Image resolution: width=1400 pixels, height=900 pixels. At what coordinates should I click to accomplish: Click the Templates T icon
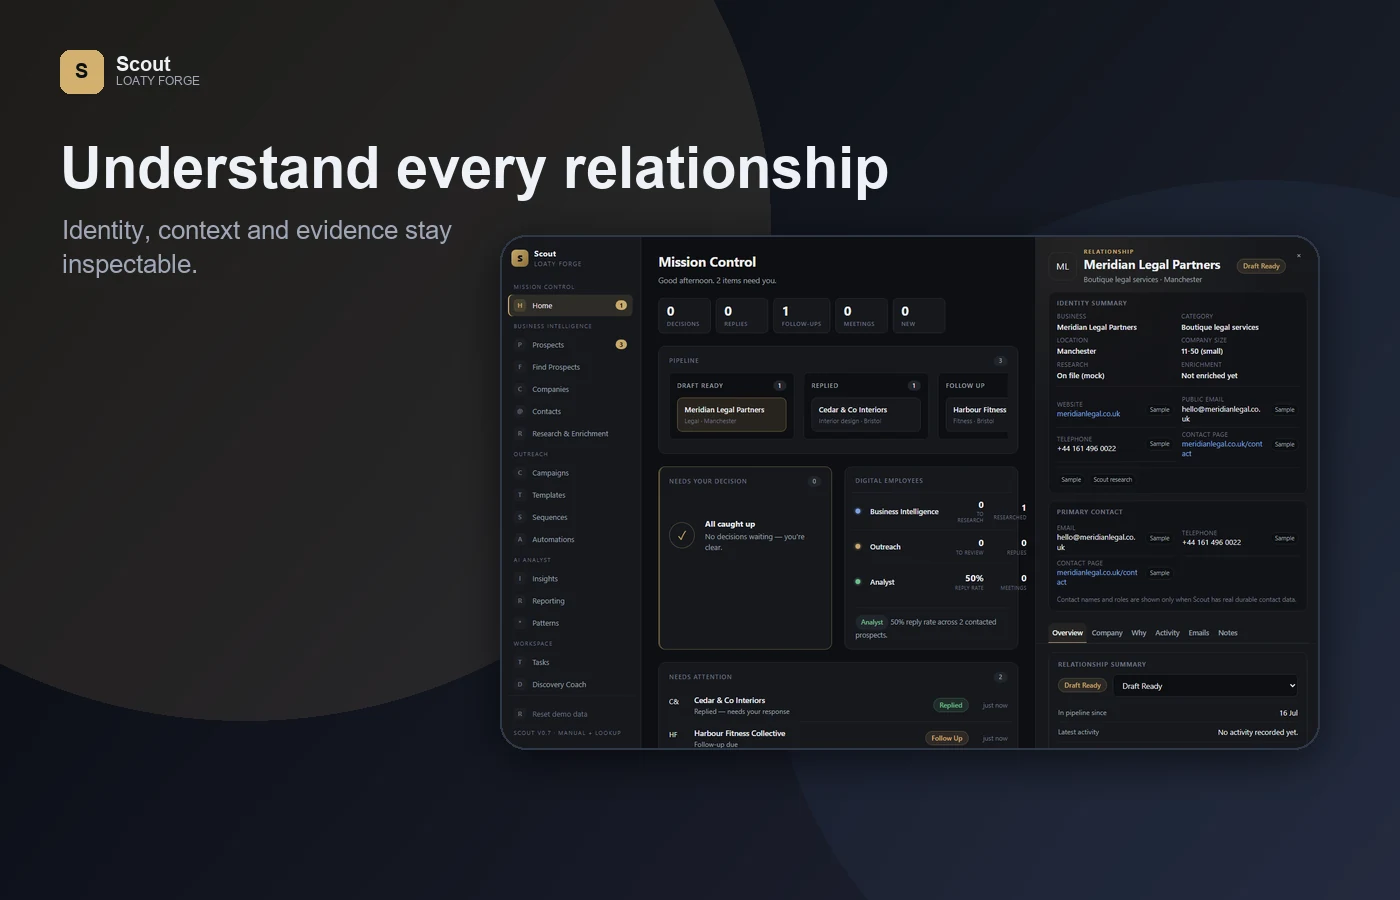[x=520, y=495]
